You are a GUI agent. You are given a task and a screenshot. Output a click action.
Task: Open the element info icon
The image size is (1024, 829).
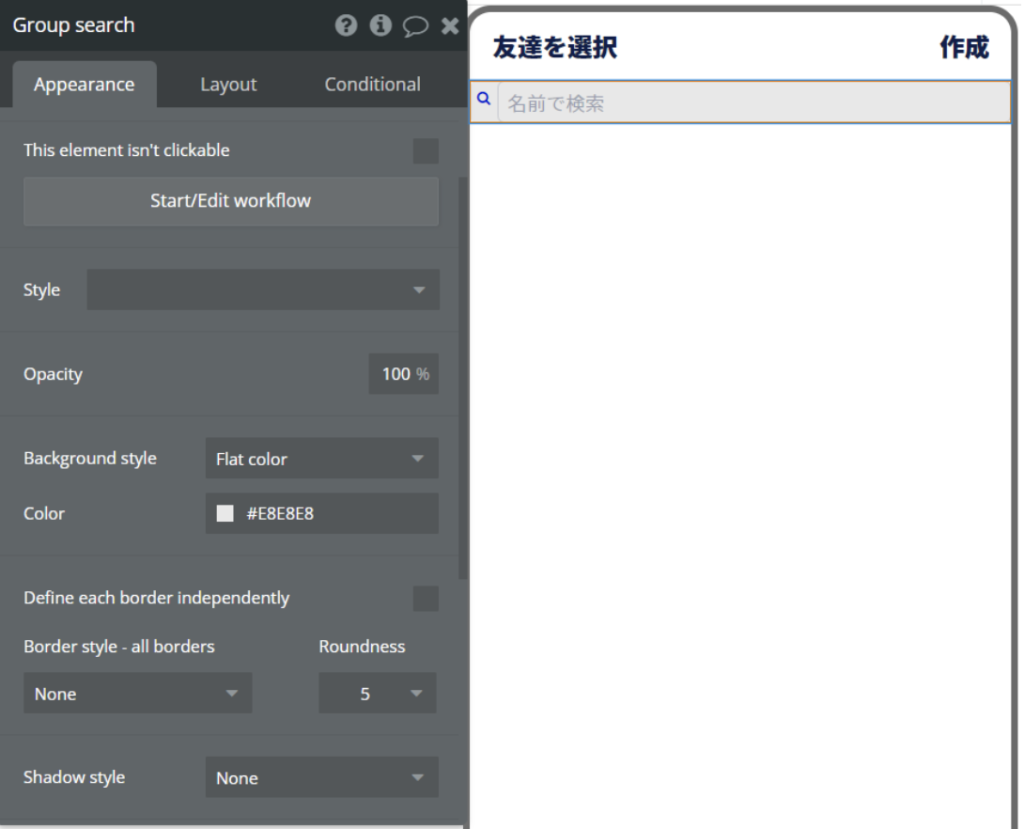[x=380, y=26]
